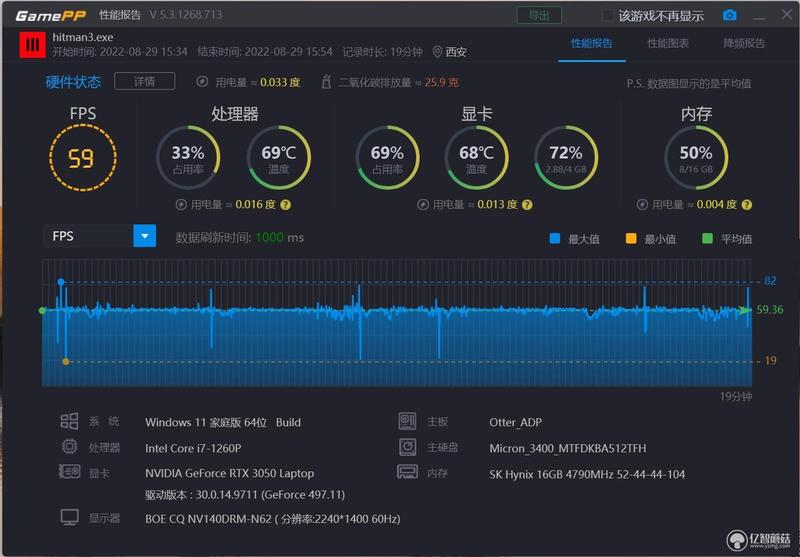The height and width of the screenshot is (557, 800).
Task: Click the help question mark next to 0.016 度
Action: 286,205
